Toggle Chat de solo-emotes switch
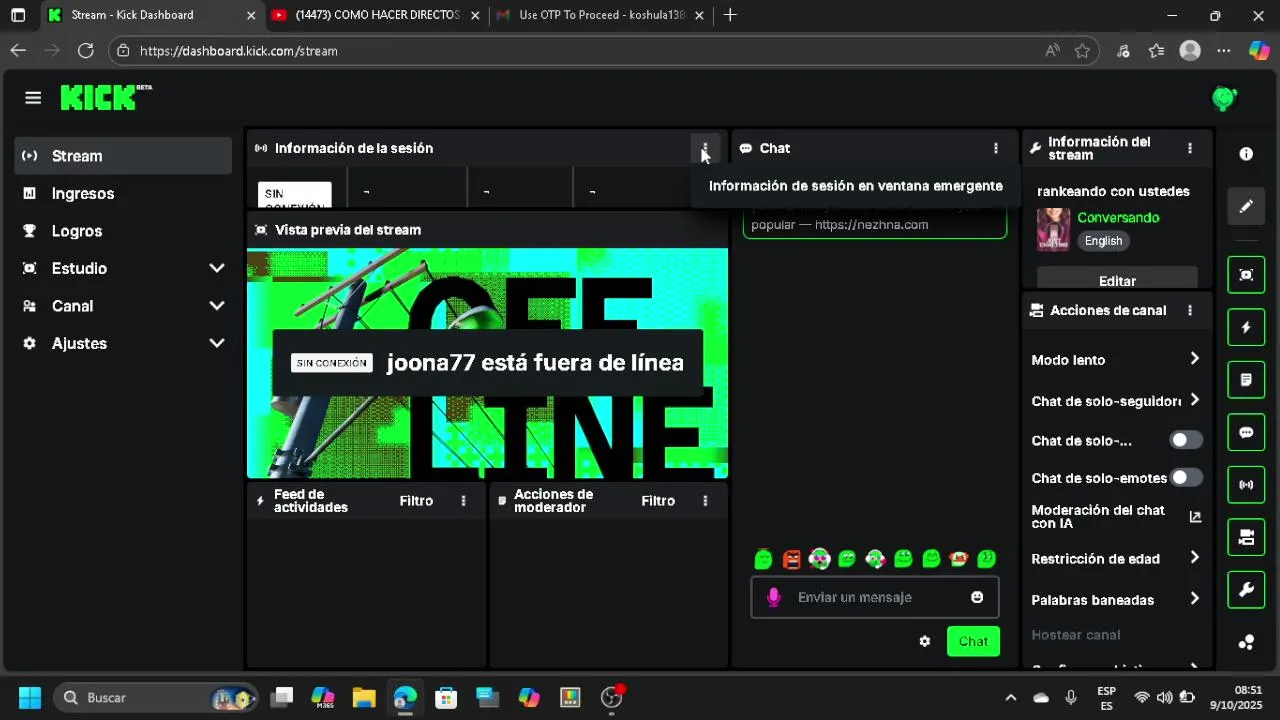The height and width of the screenshot is (720, 1280). (1186, 478)
